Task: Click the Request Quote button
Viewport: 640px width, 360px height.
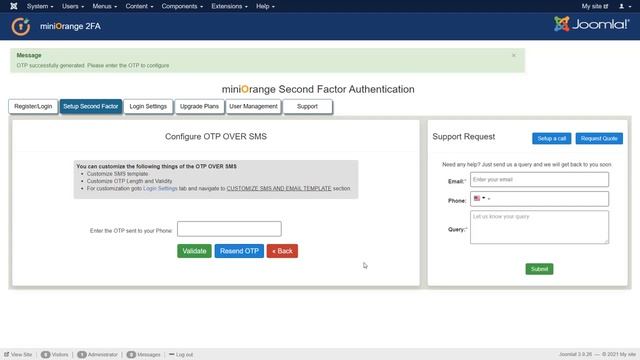Action: tap(599, 138)
